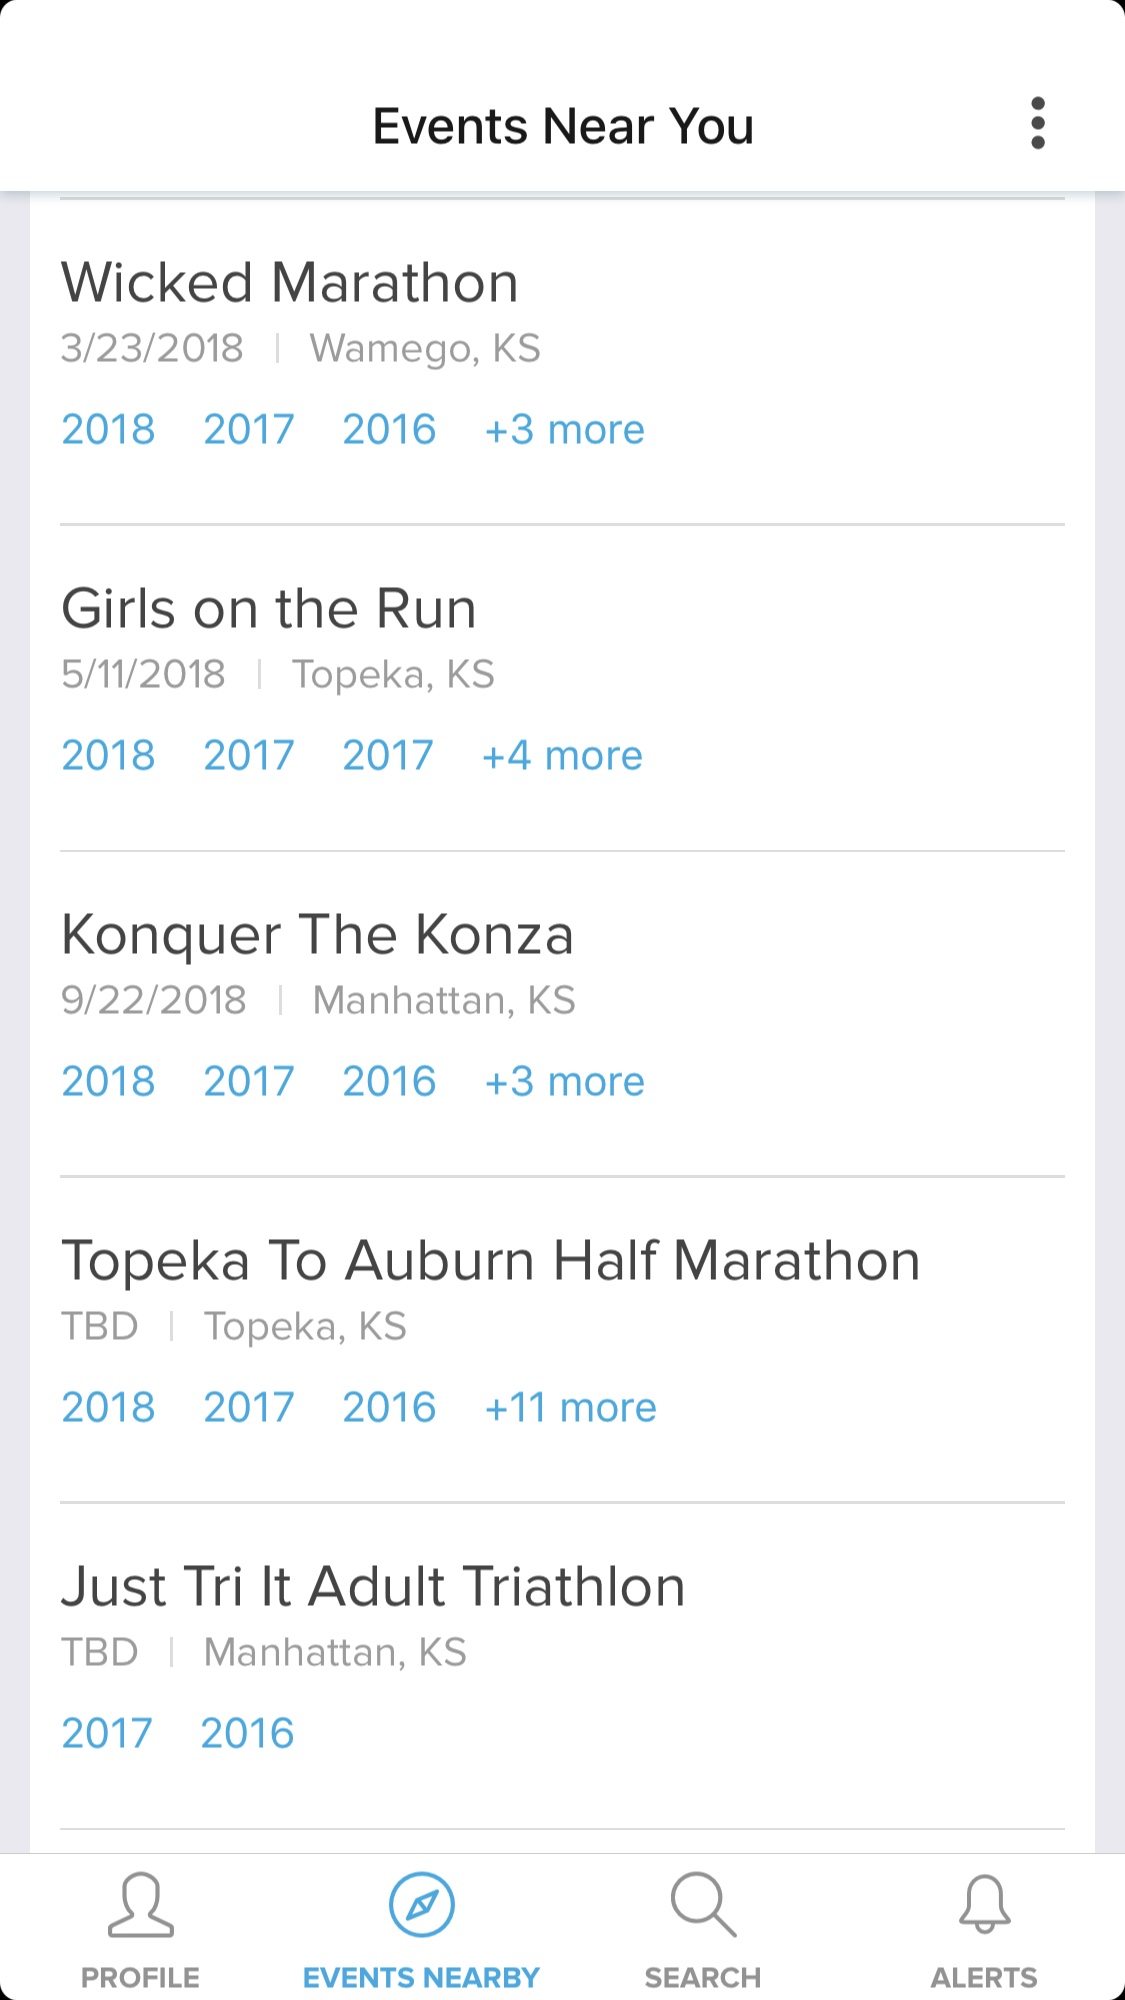1125x2000 pixels.
Task: Open Topeka To Auburn Half Marathon event
Action: [490, 1261]
